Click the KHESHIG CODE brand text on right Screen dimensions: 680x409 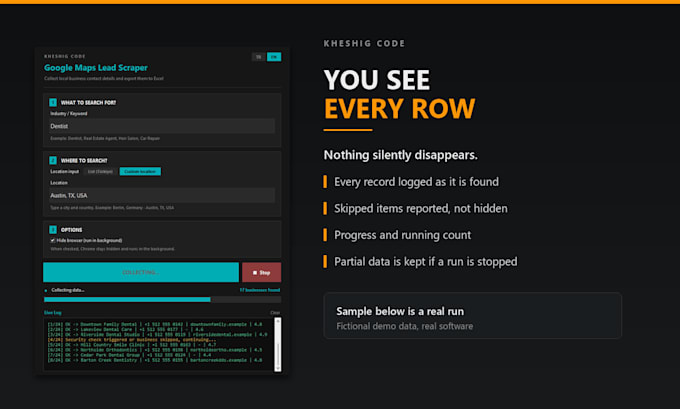click(364, 43)
